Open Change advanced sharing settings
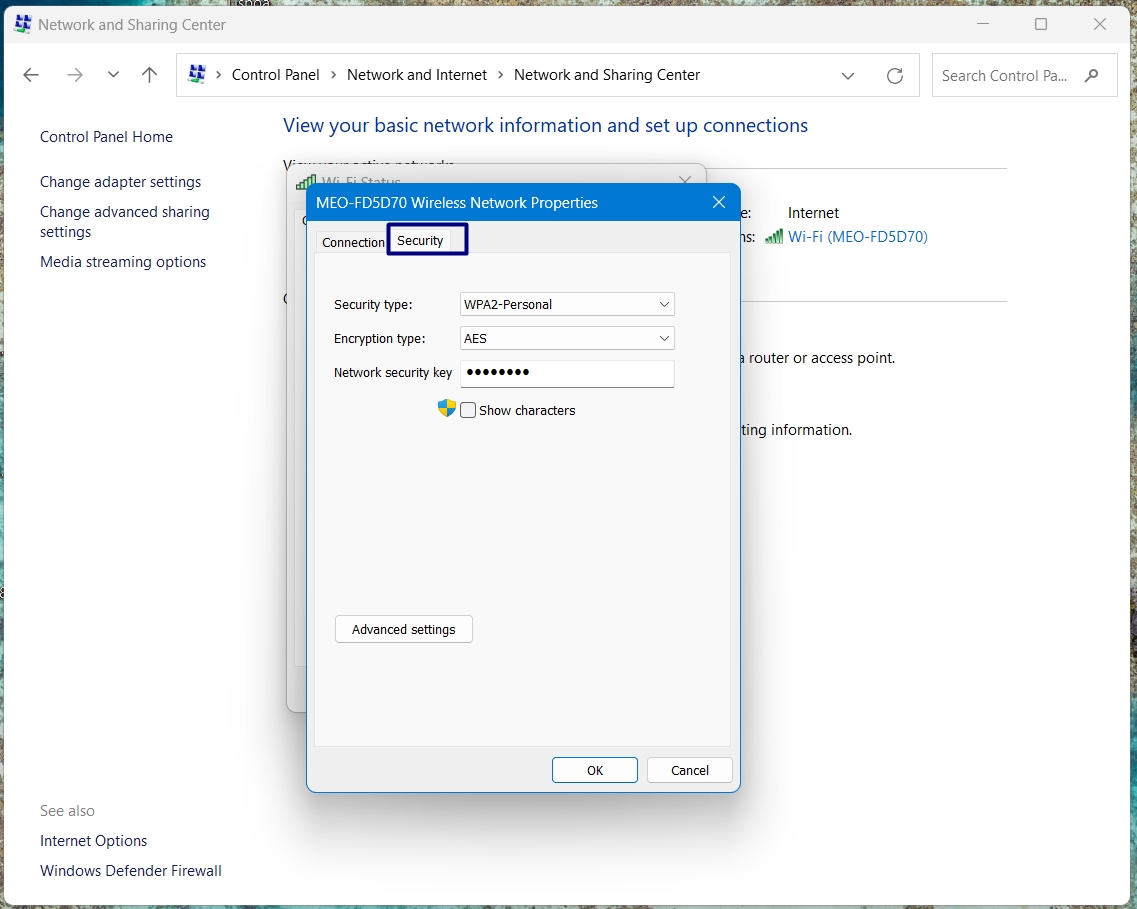The image size is (1137, 909). tap(125, 222)
